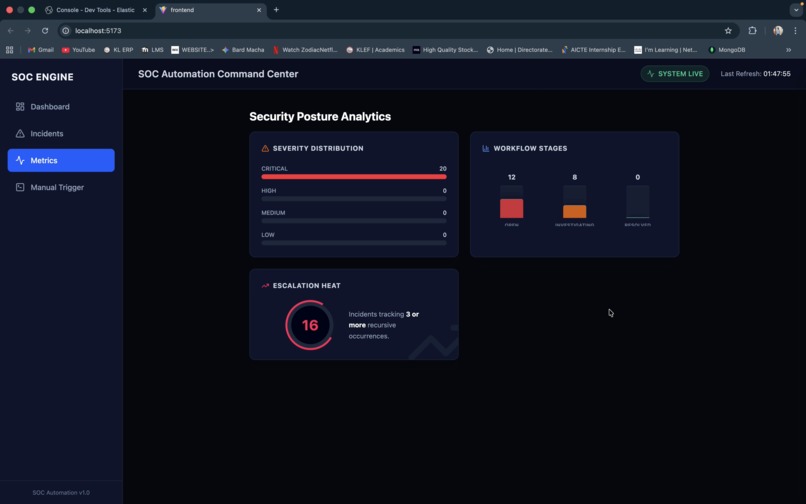Expand the tab search dropdown arrow

pyautogui.click(x=796, y=10)
